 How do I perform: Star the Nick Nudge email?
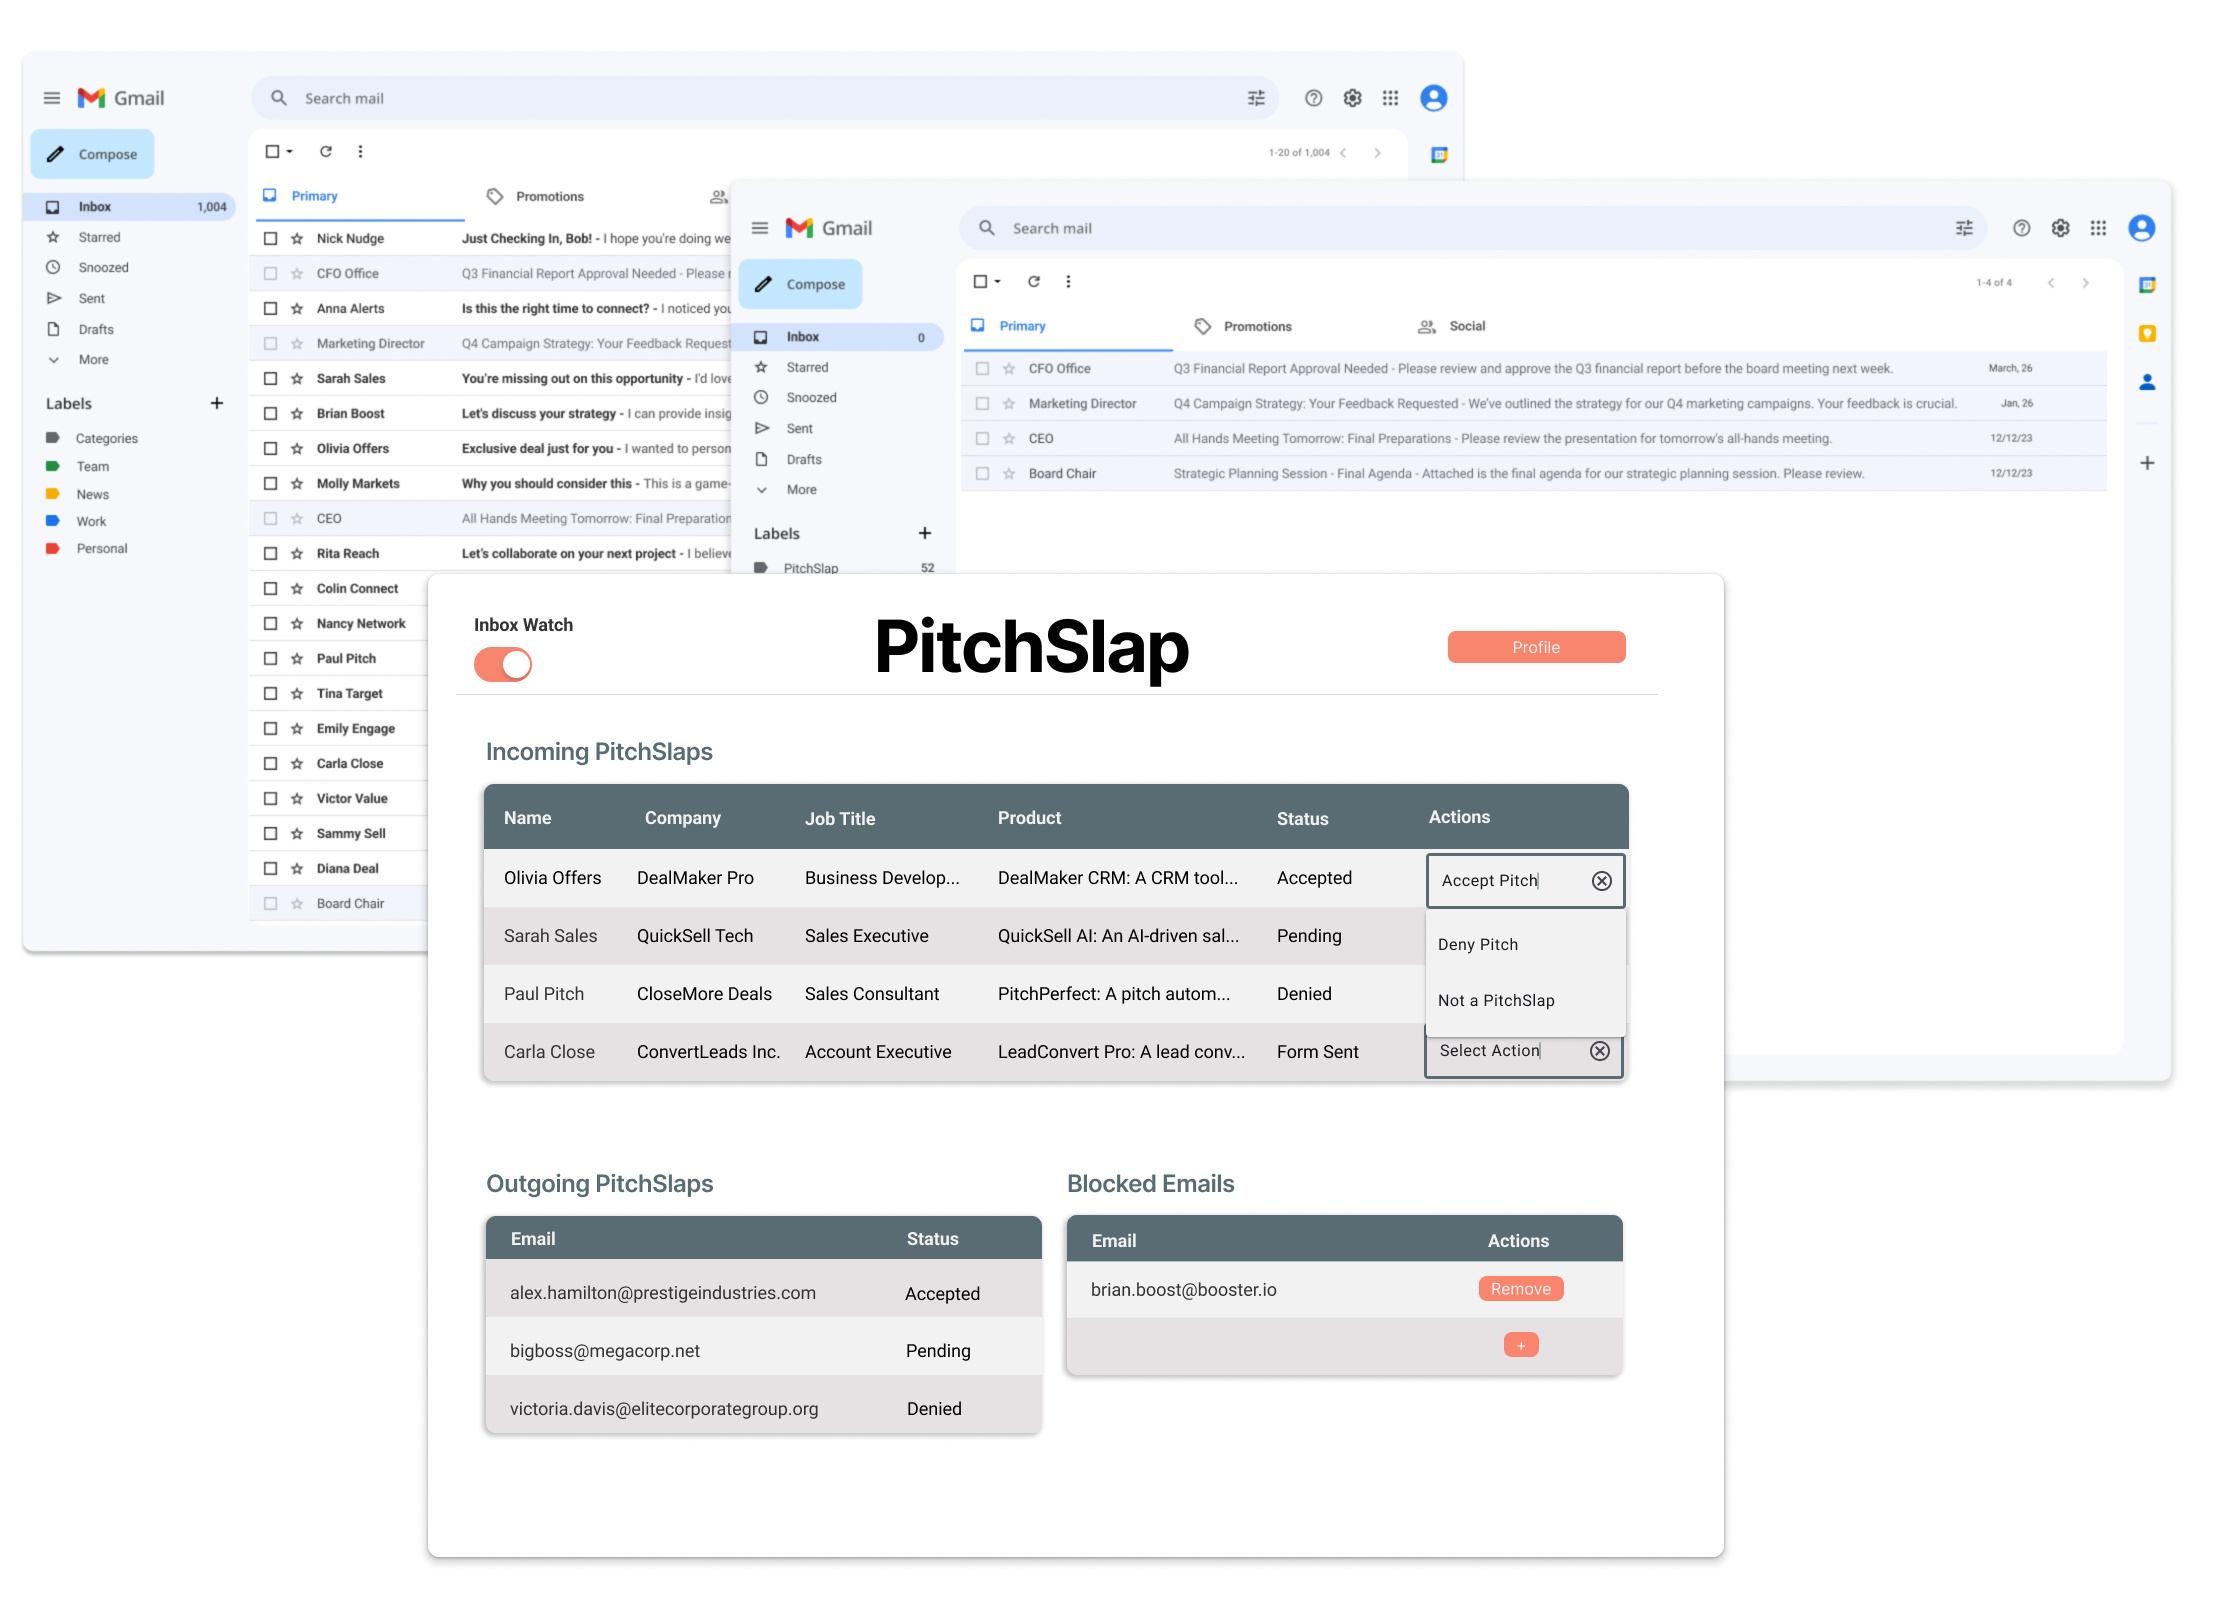[x=297, y=238]
